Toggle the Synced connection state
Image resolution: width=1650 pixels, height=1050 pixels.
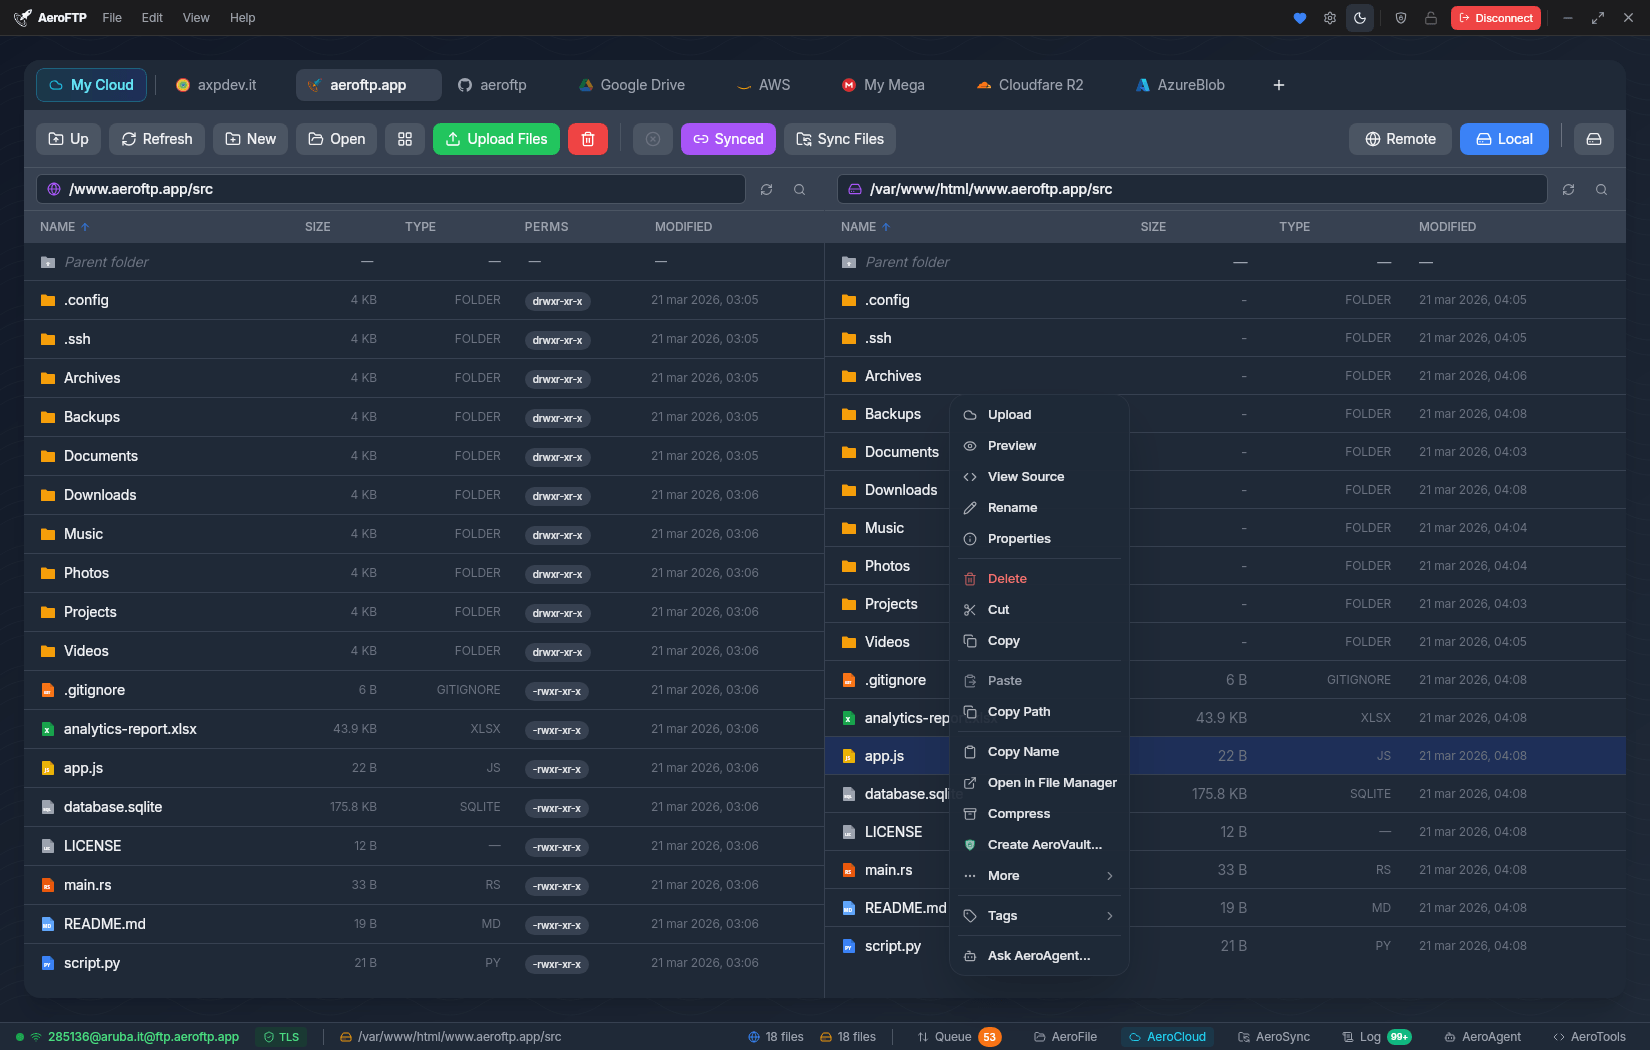point(728,139)
